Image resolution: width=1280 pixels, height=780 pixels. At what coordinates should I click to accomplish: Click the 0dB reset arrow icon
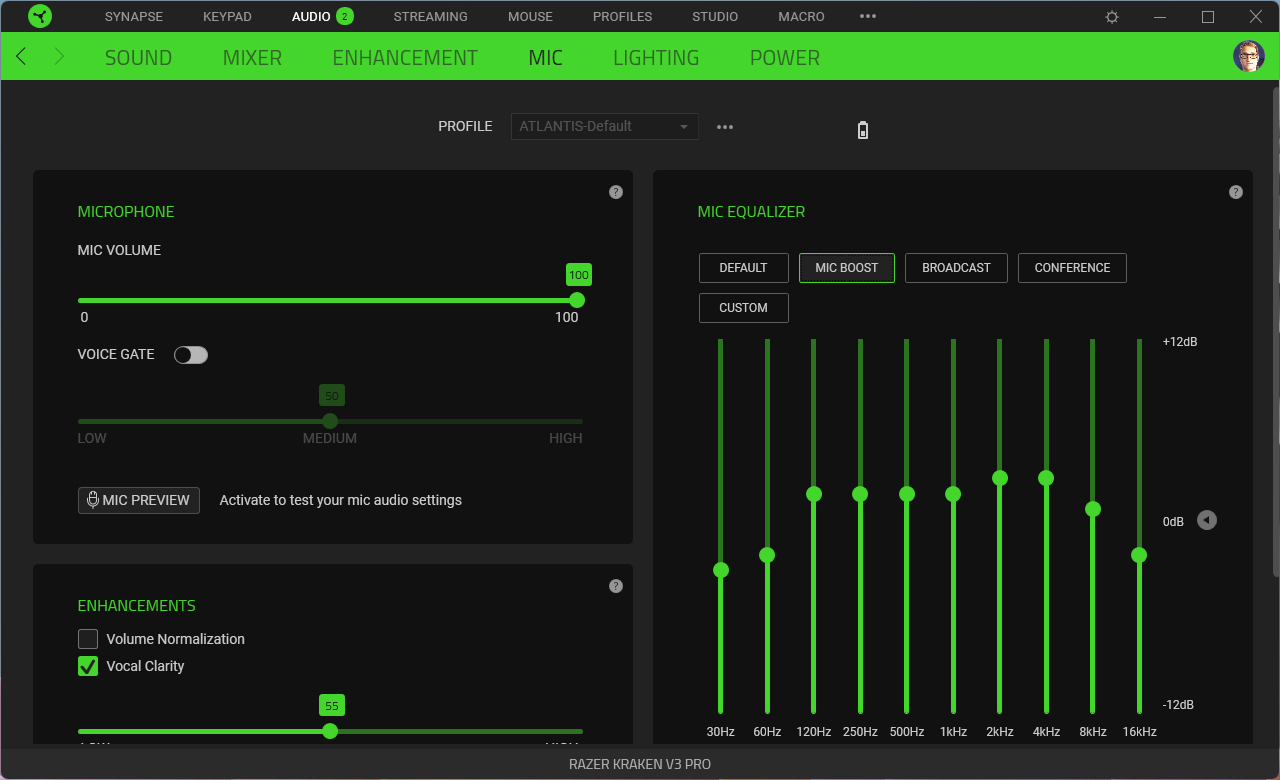click(x=1207, y=520)
